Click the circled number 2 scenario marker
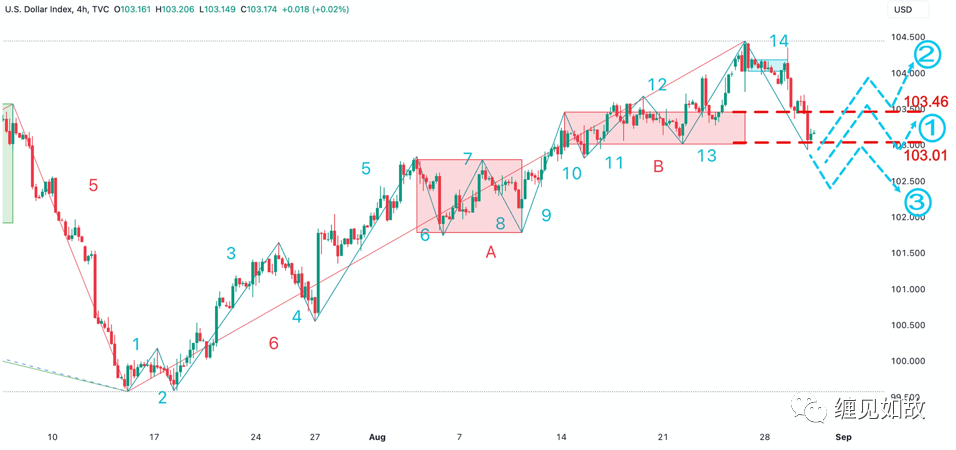956x450 pixels. pos(926,55)
